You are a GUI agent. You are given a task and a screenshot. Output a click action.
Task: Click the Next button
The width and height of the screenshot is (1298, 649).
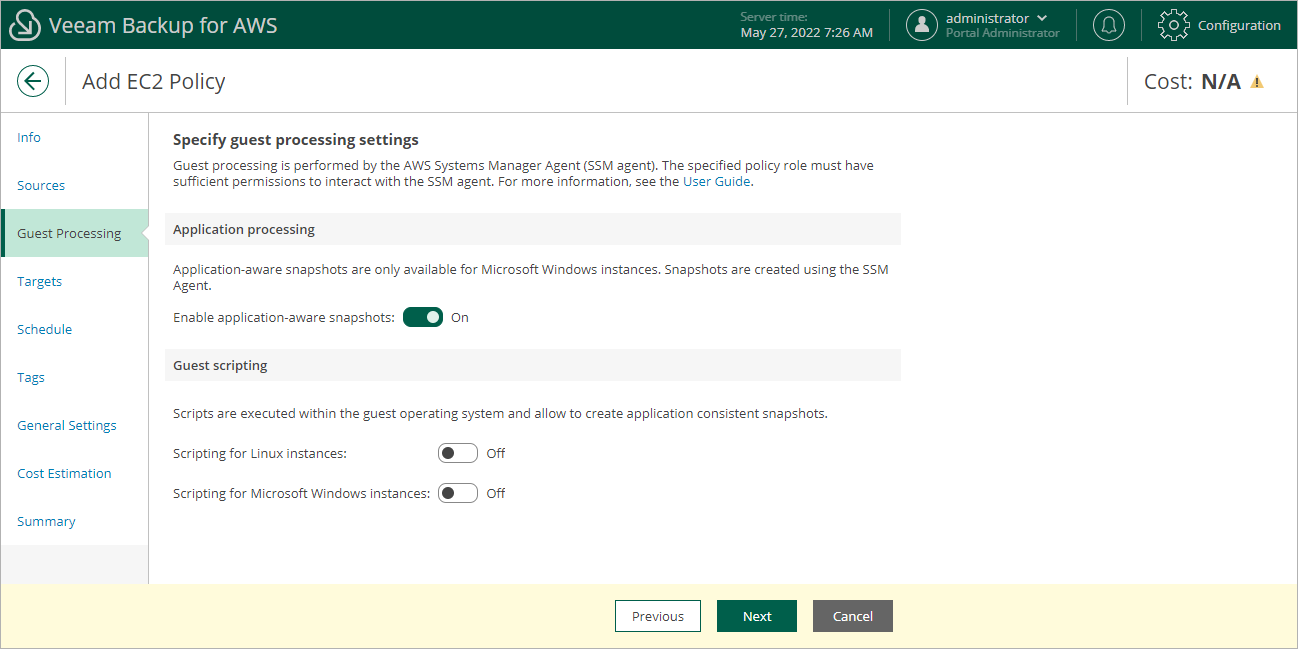coord(757,616)
